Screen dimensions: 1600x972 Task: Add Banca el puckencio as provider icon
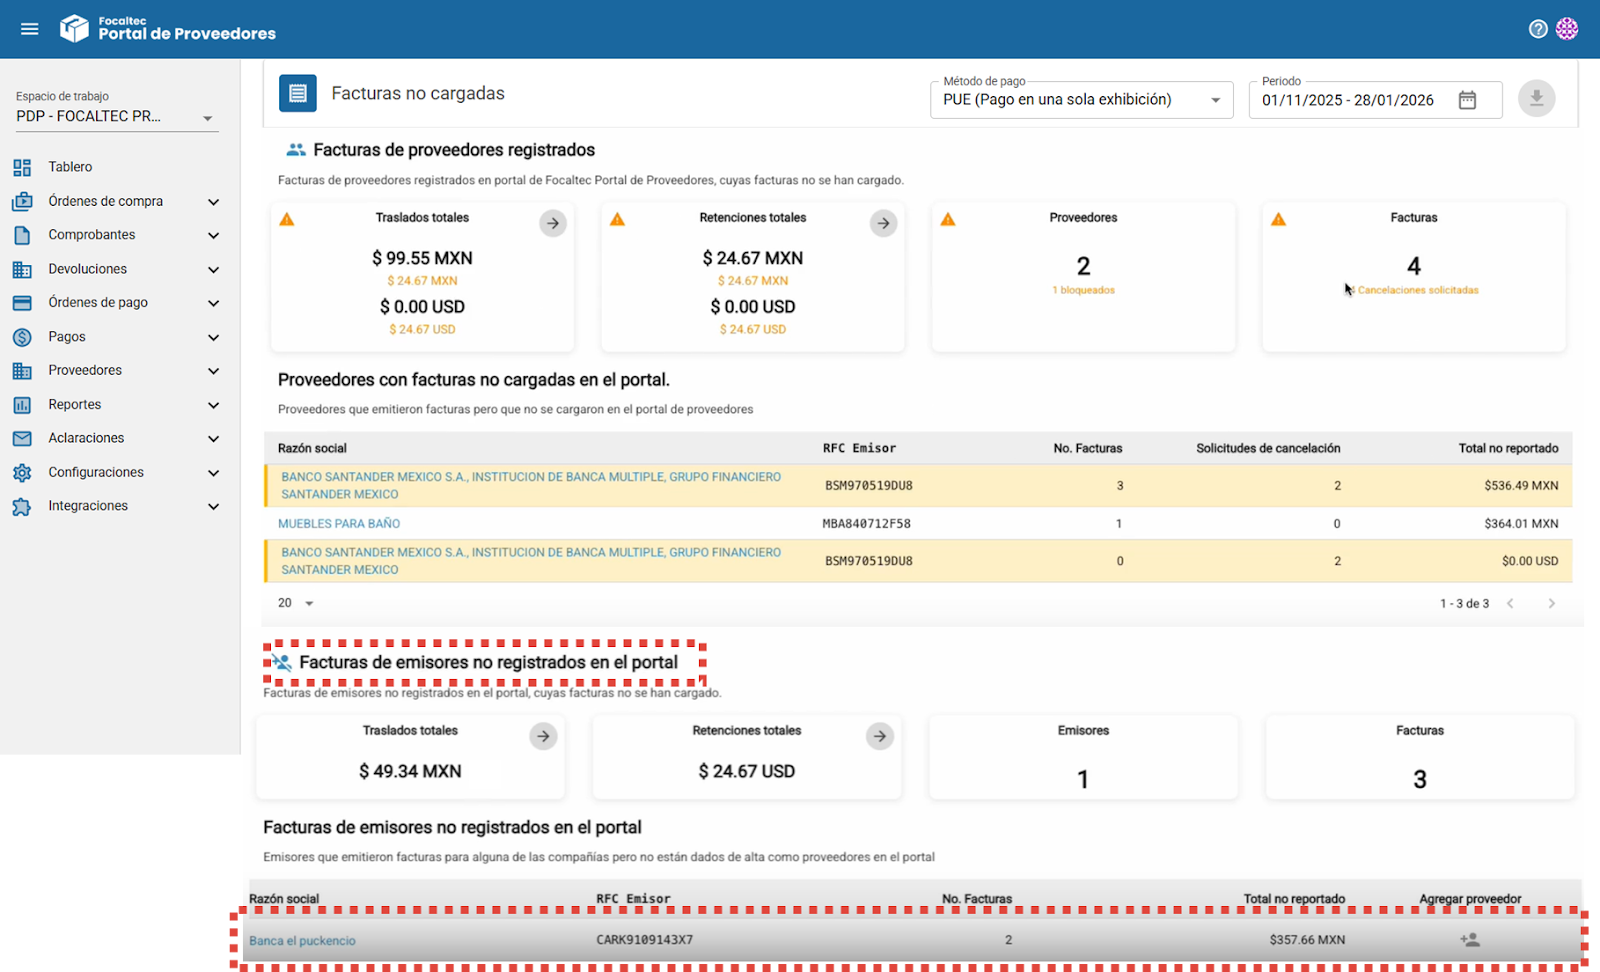click(x=1470, y=940)
